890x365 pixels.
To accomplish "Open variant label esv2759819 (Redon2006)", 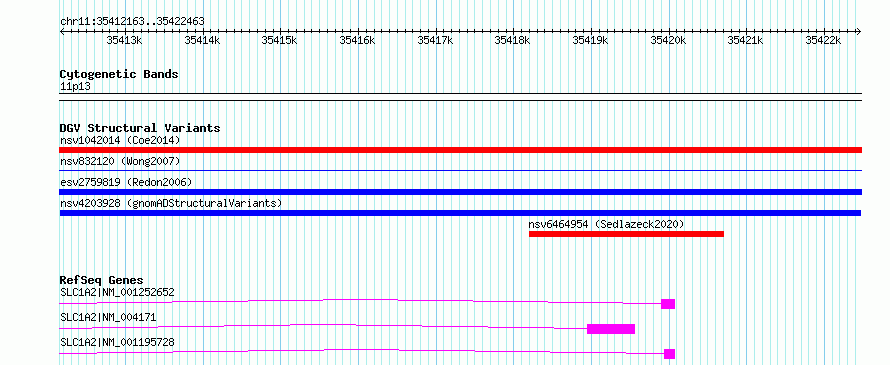I will [126, 182].
